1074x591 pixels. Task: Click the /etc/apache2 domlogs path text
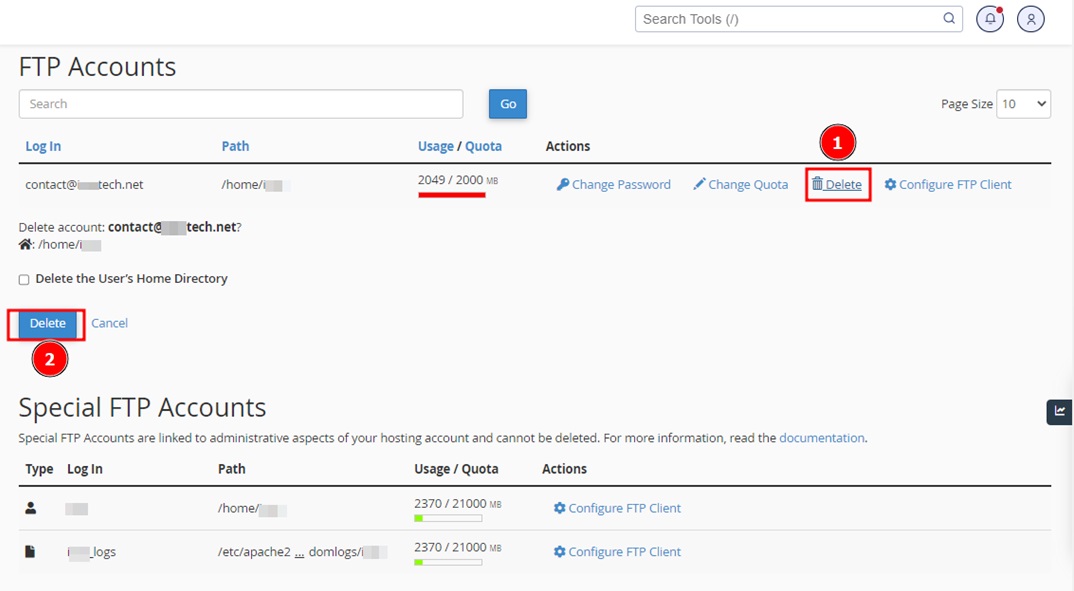(303, 552)
